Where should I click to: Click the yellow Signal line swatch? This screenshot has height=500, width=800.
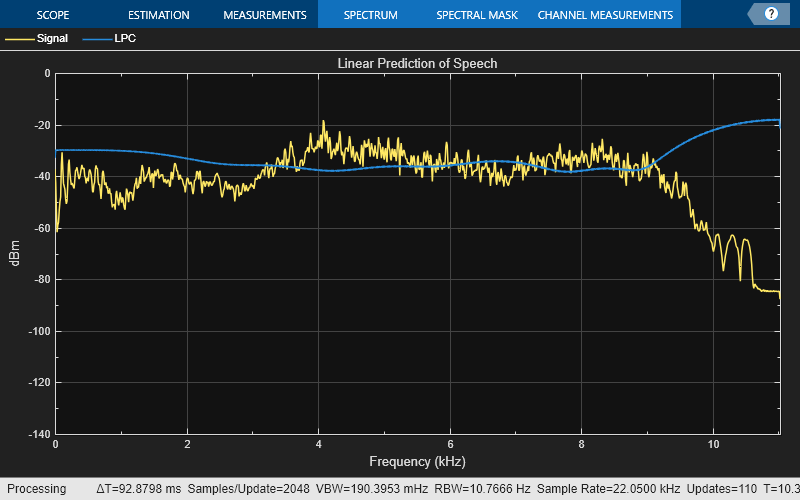(19, 39)
